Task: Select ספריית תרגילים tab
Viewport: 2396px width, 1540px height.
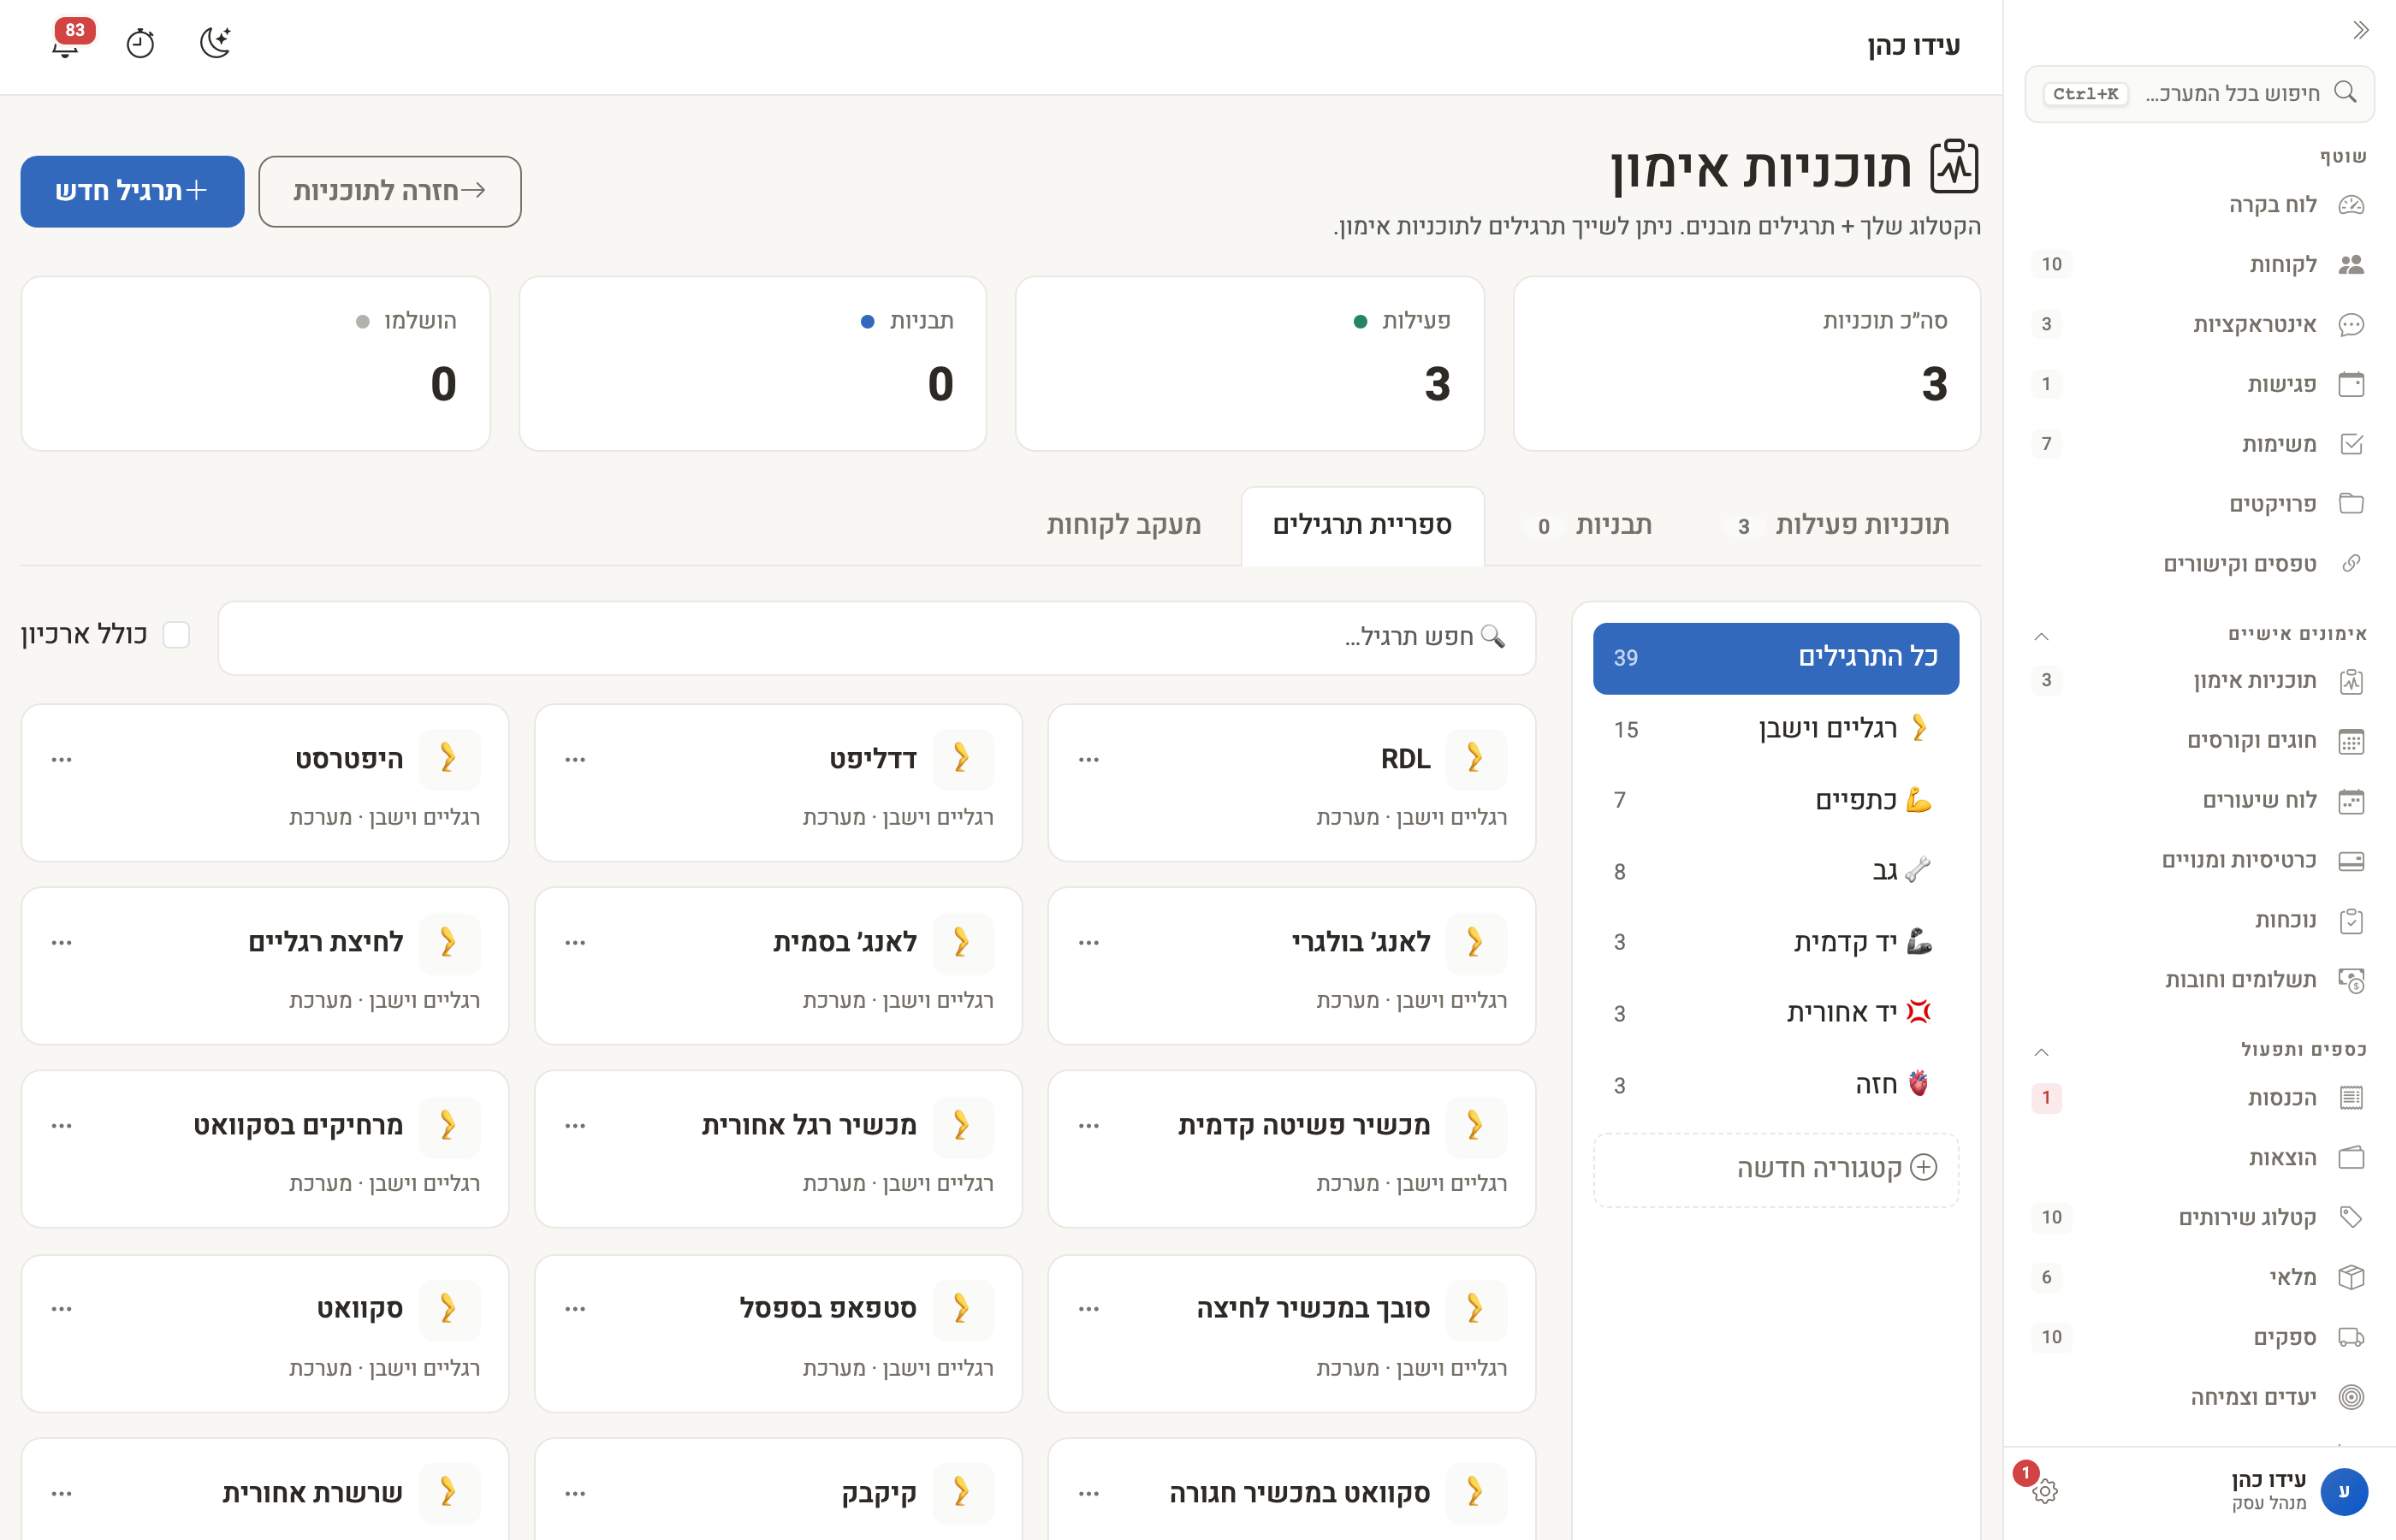Action: tap(1362, 526)
